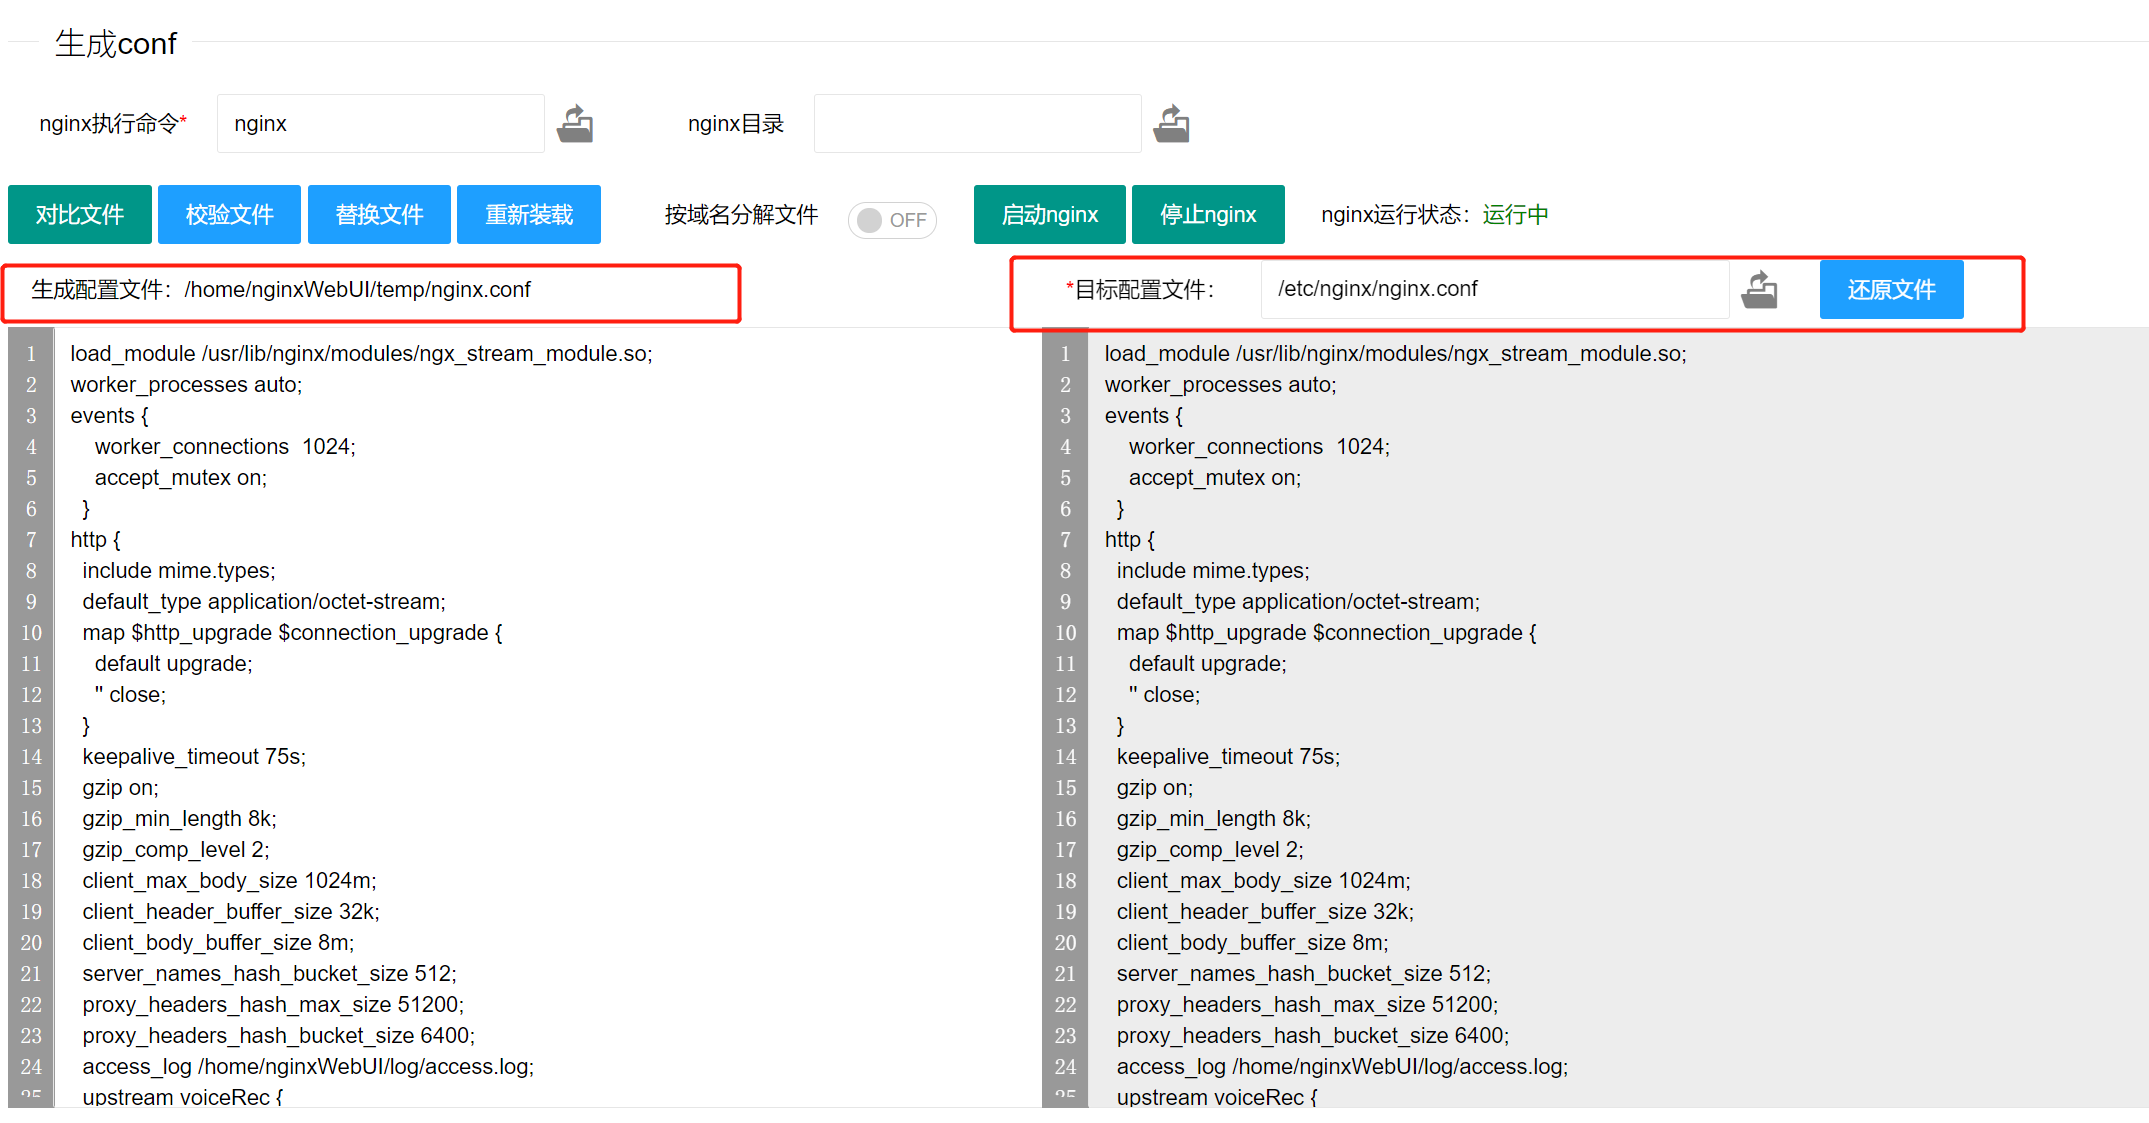Start nginx with 启动nginx button
This screenshot has width=2149, height=1123.
pos(1049,215)
